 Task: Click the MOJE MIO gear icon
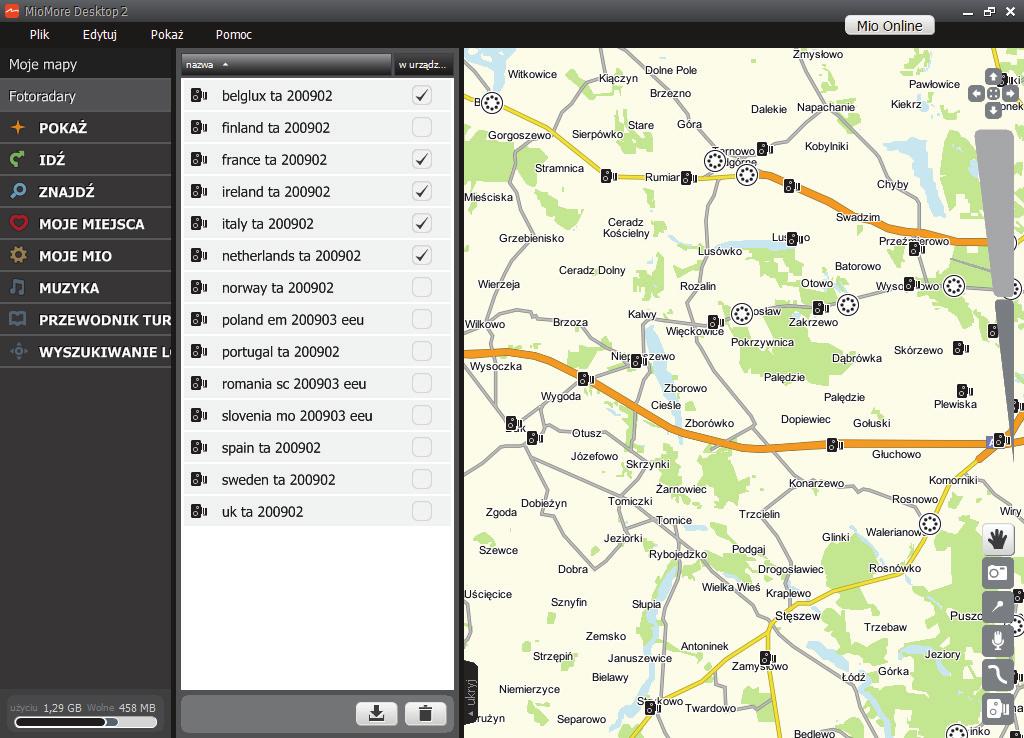[18, 255]
